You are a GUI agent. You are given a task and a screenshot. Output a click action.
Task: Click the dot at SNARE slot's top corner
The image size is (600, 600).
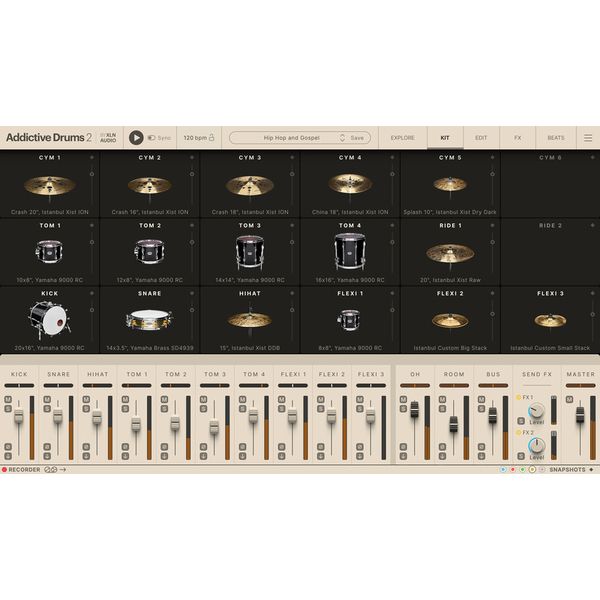click(x=192, y=293)
